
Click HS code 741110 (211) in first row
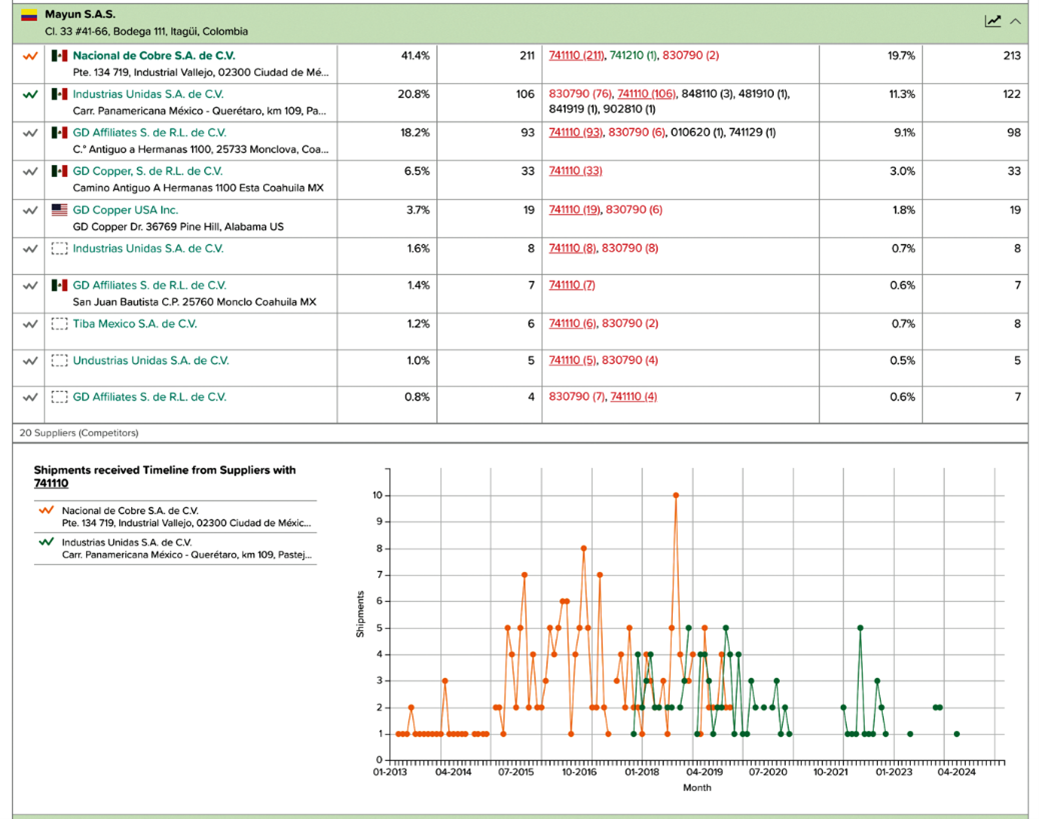(576, 56)
